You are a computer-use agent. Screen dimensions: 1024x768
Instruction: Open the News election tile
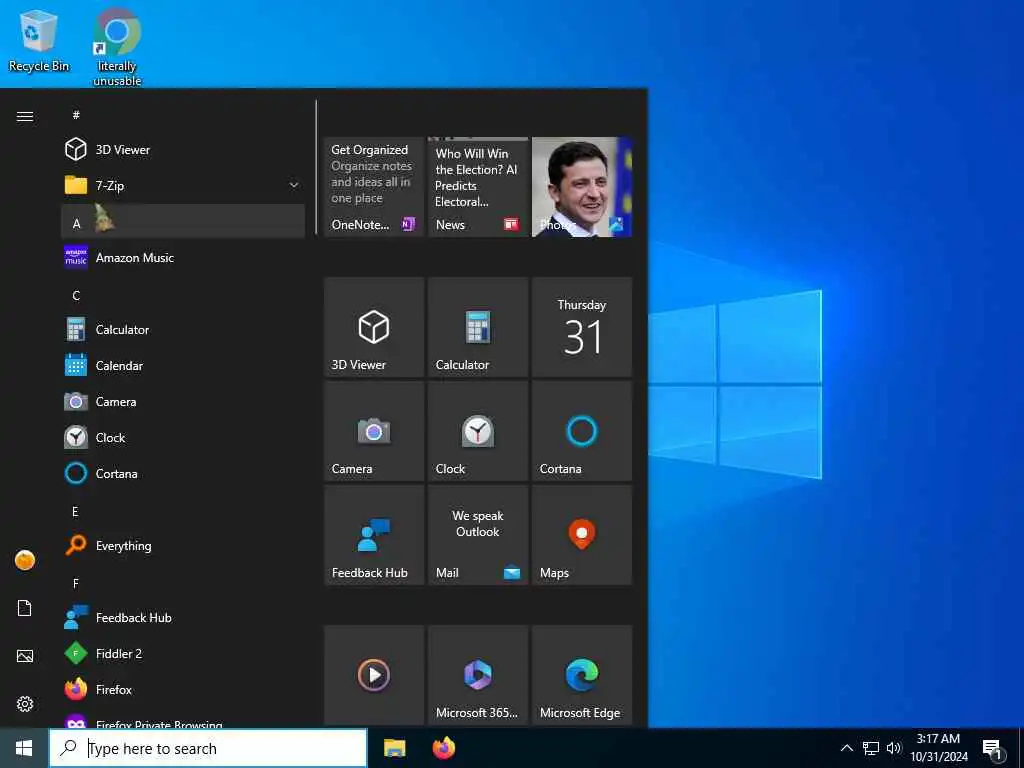click(x=478, y=187)
